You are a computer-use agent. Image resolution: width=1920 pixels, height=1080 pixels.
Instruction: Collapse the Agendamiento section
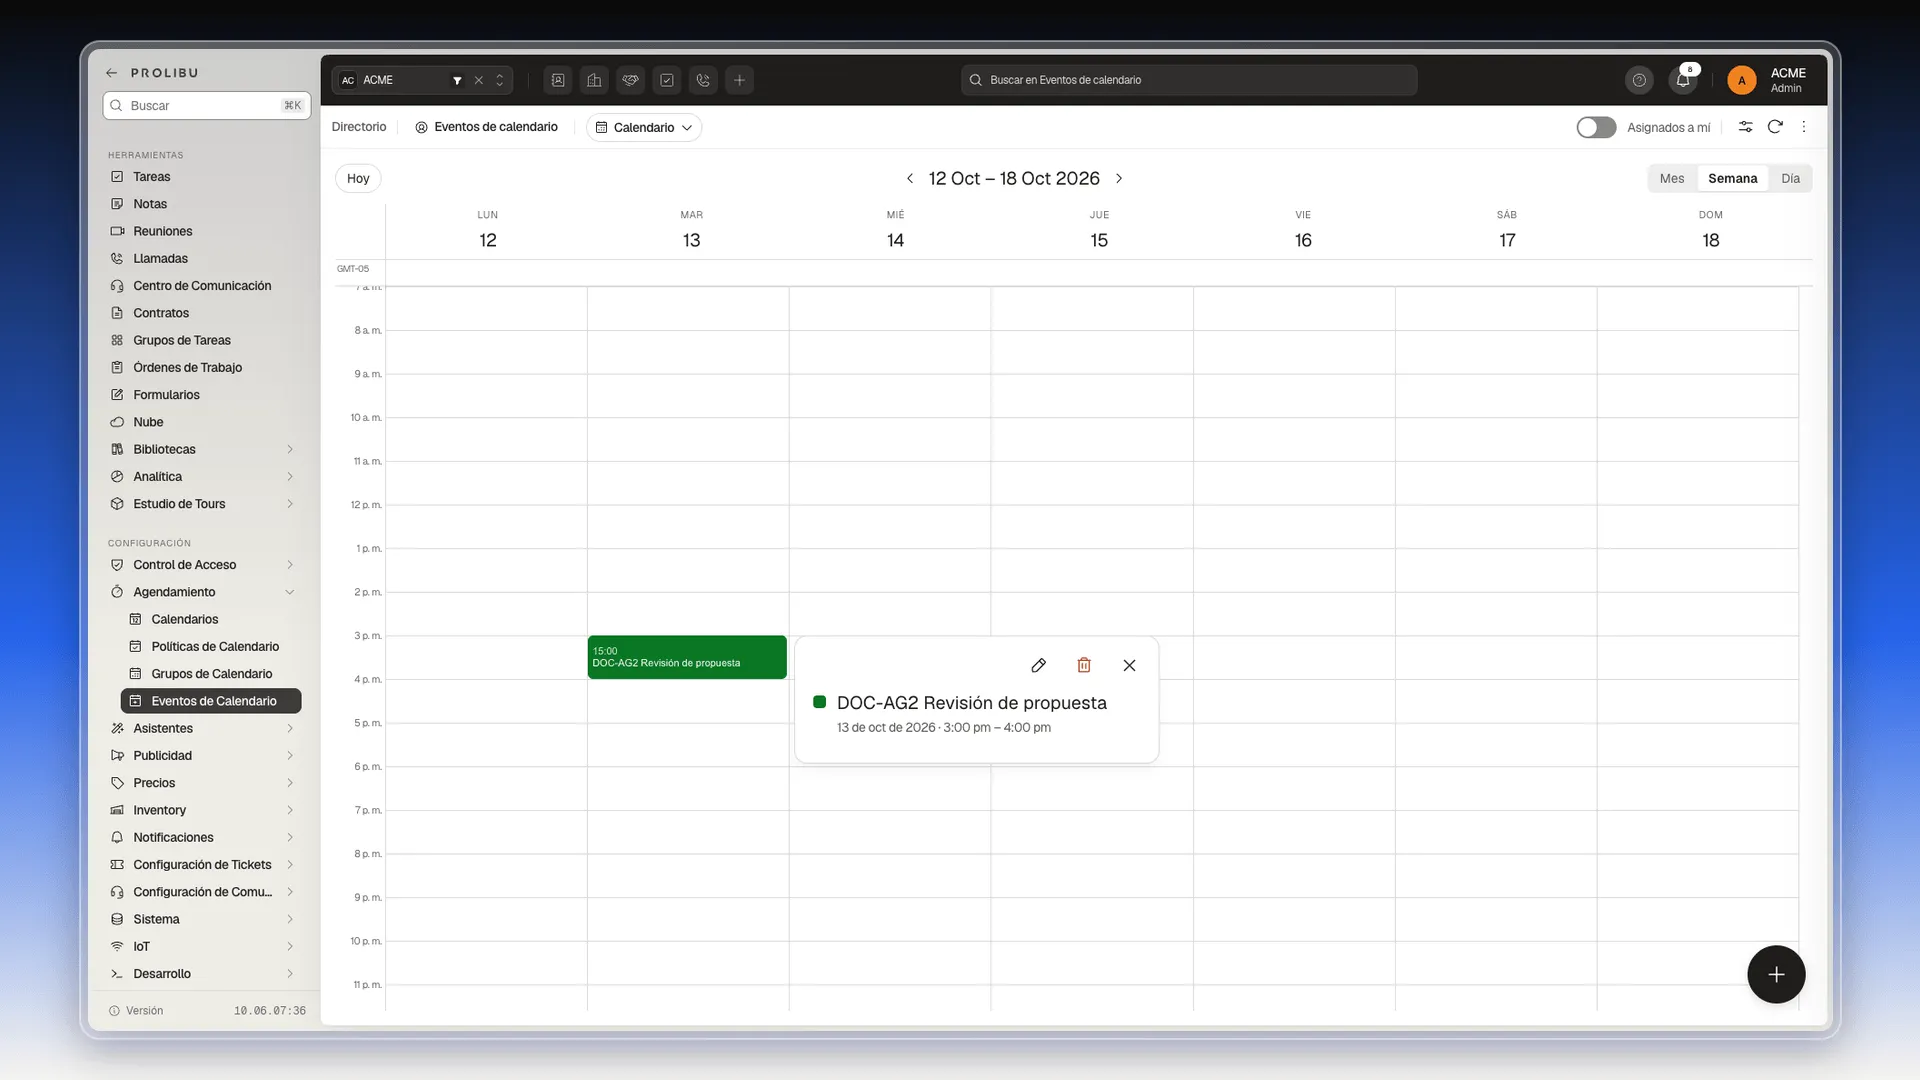coord(289,592)
